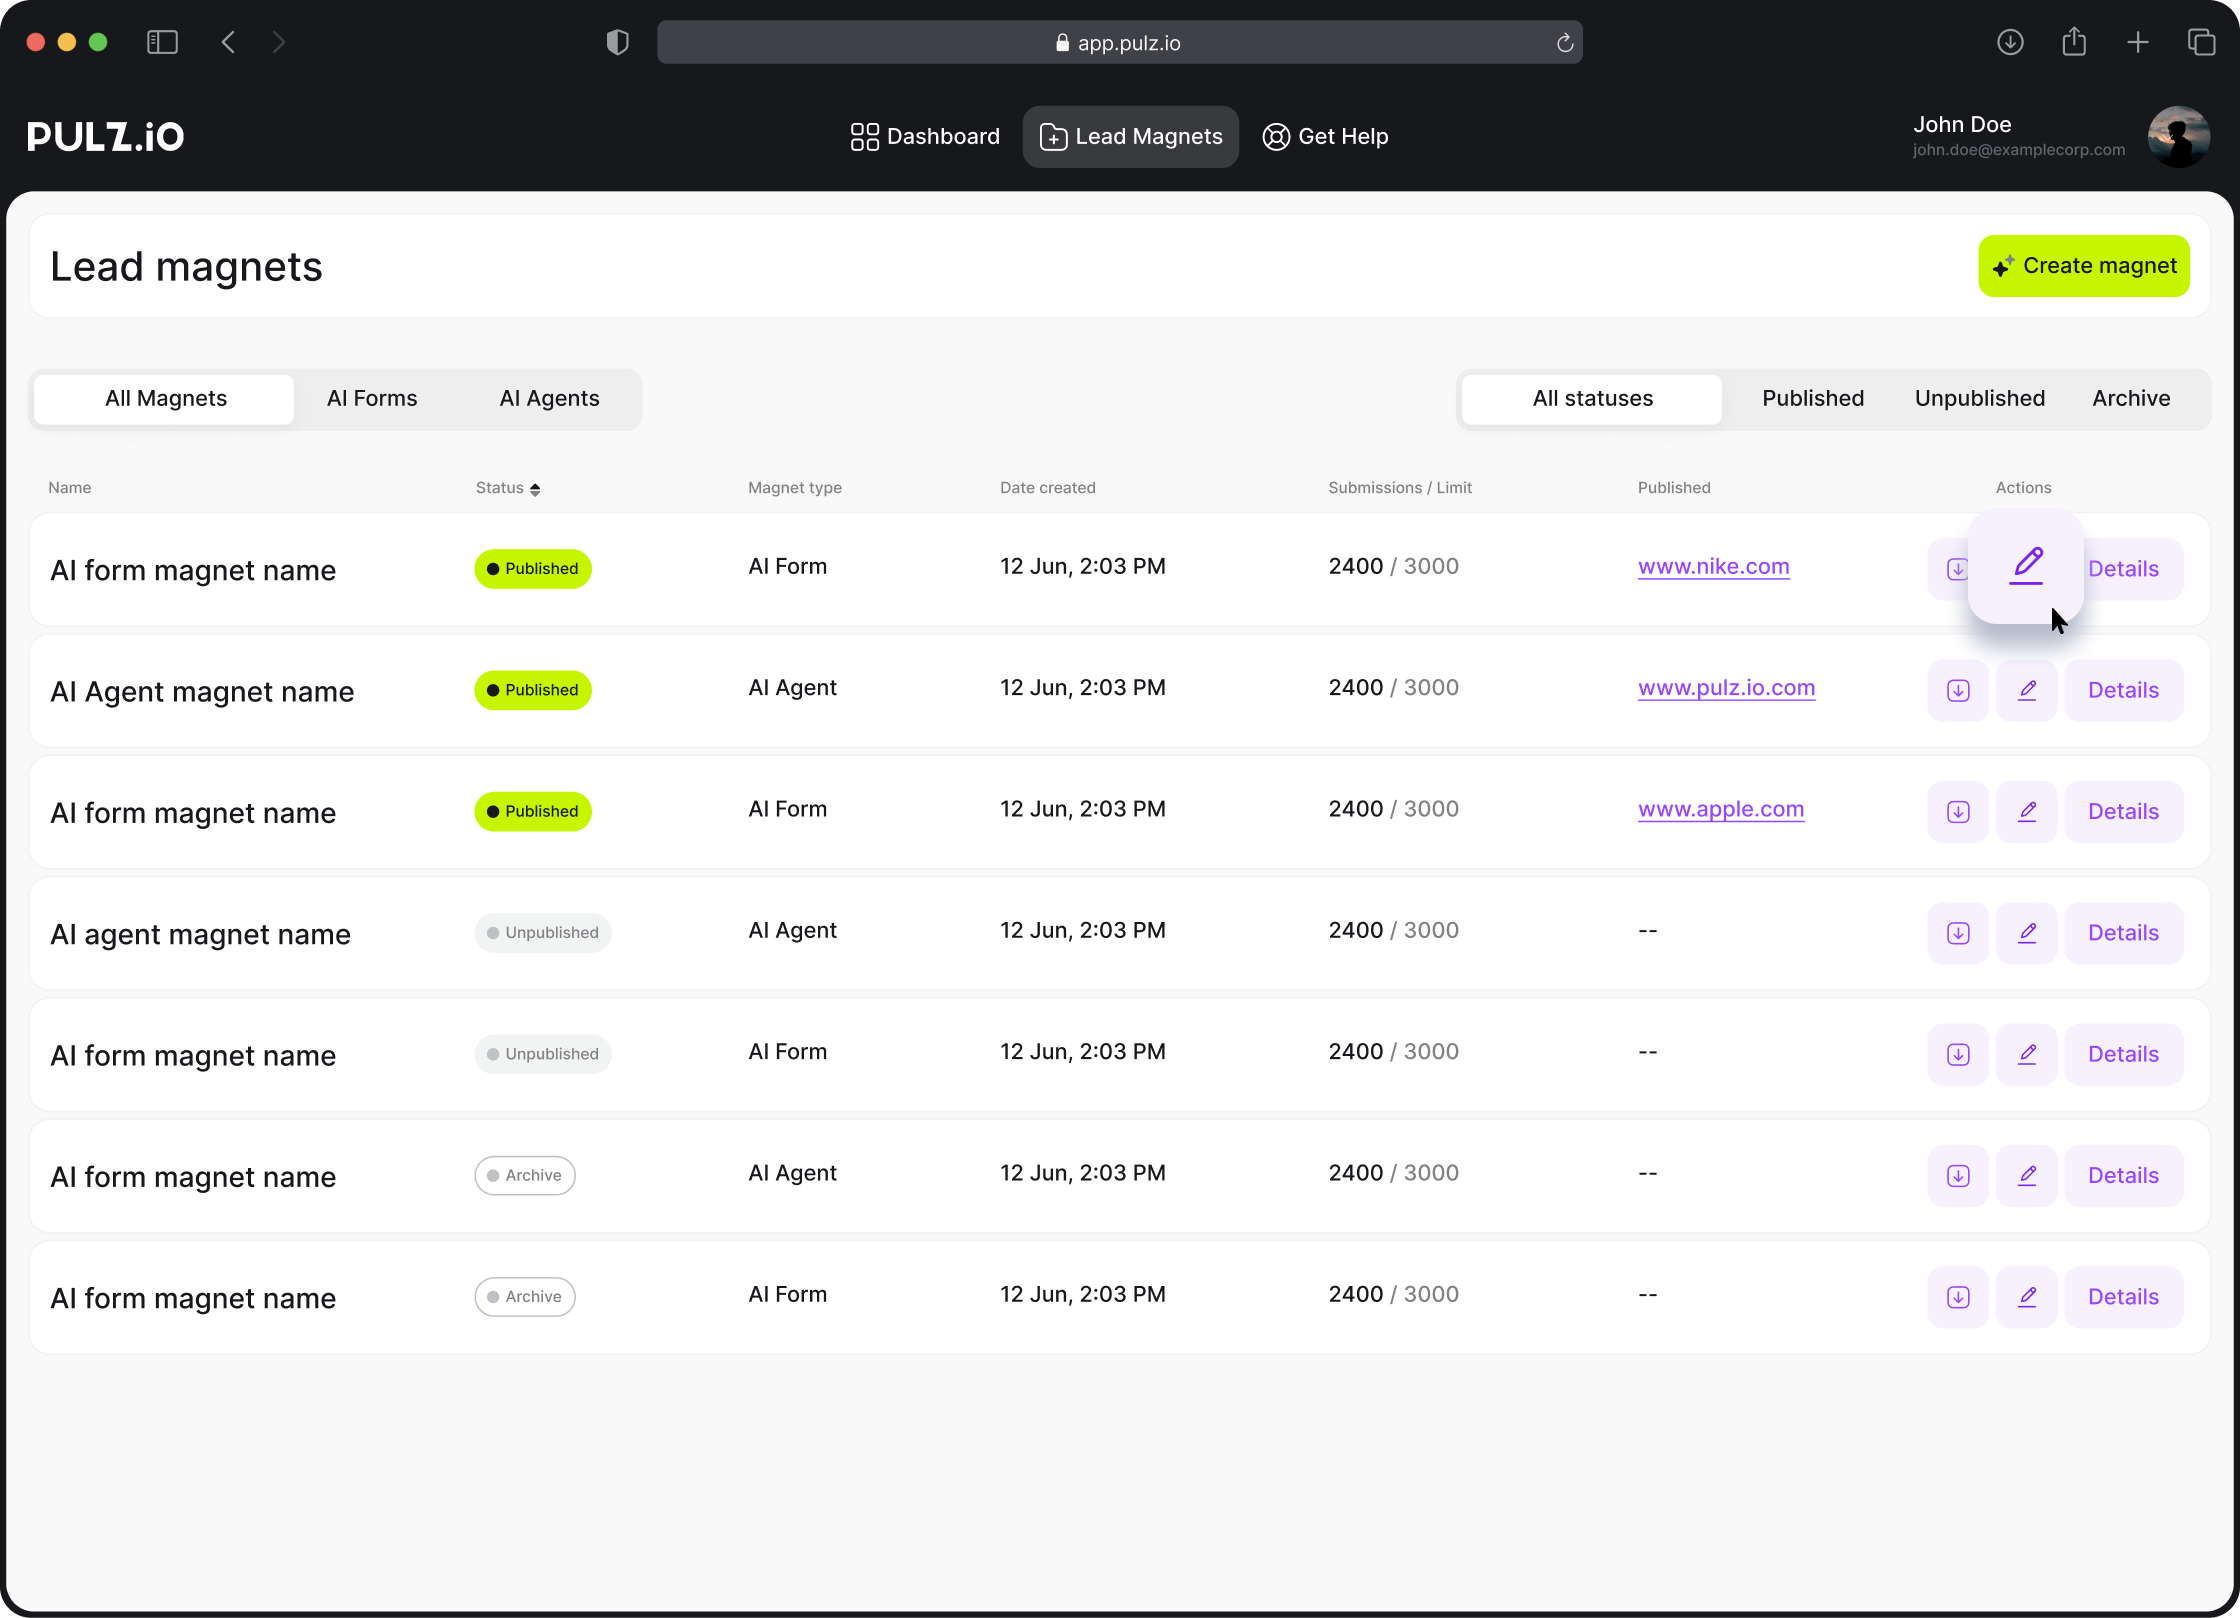
Task: Expand Details for AI form magnet row one
Action: [x=2122, y=567]
